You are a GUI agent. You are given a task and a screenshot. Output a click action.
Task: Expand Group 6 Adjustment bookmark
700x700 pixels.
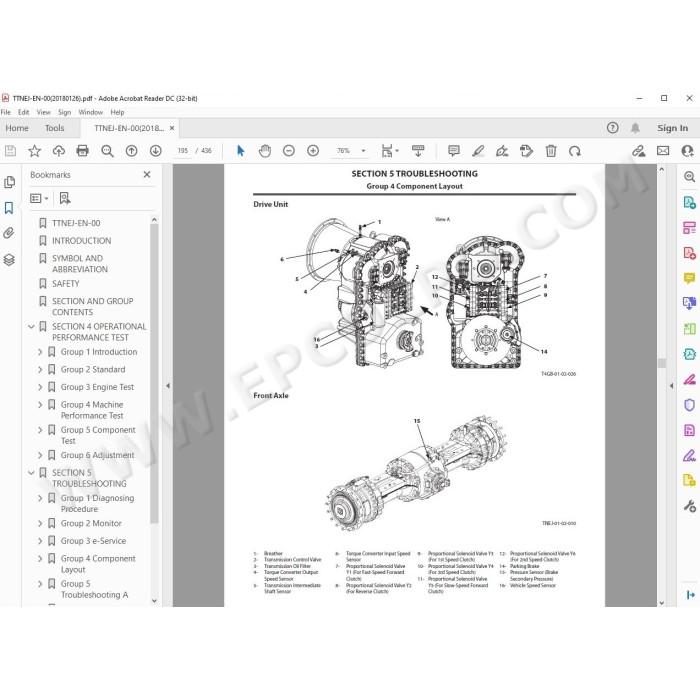(40, 455)
